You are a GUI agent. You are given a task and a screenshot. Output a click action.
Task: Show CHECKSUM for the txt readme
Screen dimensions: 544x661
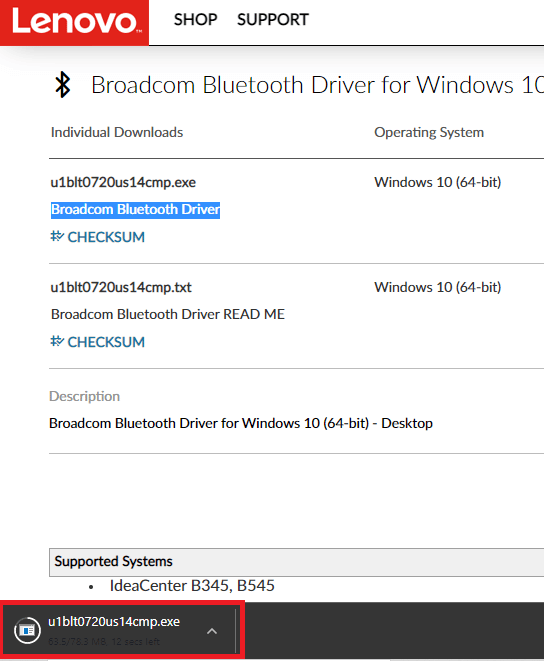click(106, 342)
